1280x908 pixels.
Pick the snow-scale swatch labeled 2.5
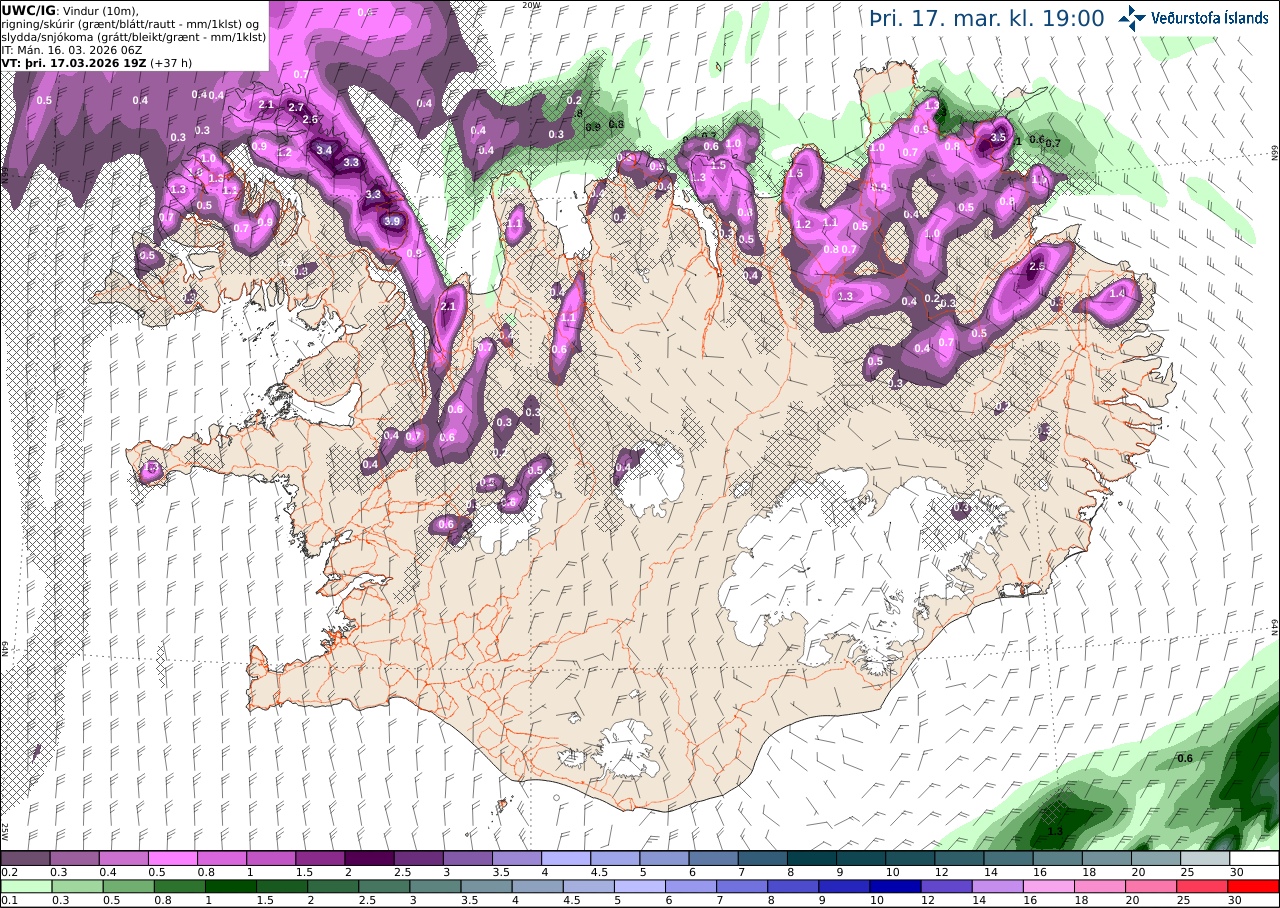[418, 858]
